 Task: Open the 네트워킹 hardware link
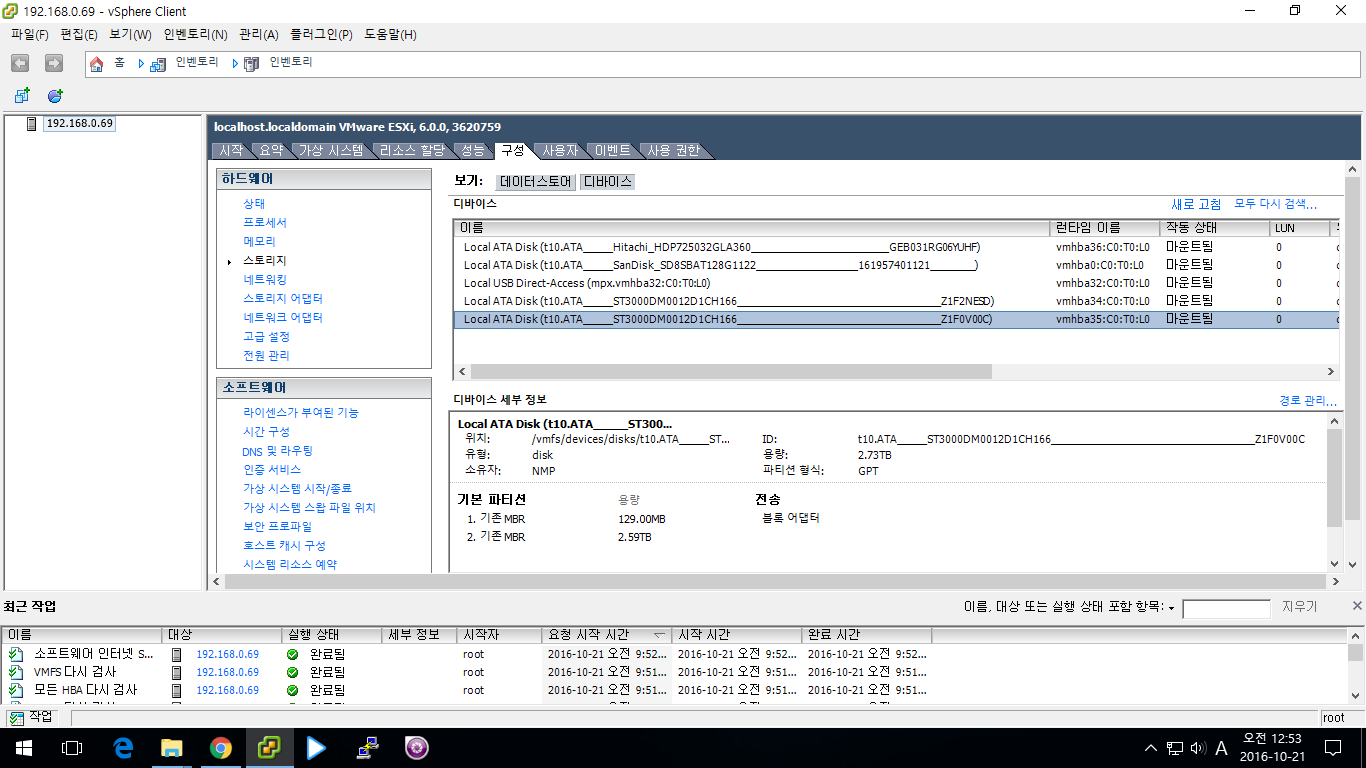click(265, 279)
